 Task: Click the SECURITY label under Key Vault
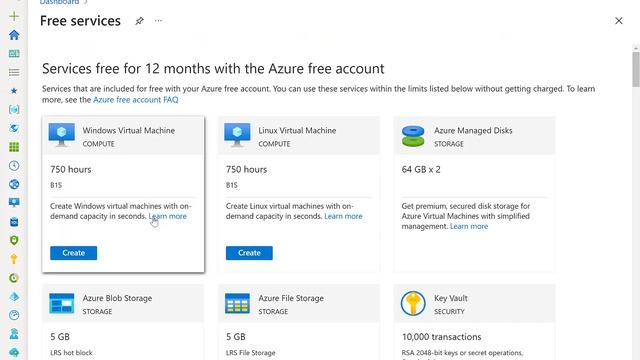[x=449, y=311]
